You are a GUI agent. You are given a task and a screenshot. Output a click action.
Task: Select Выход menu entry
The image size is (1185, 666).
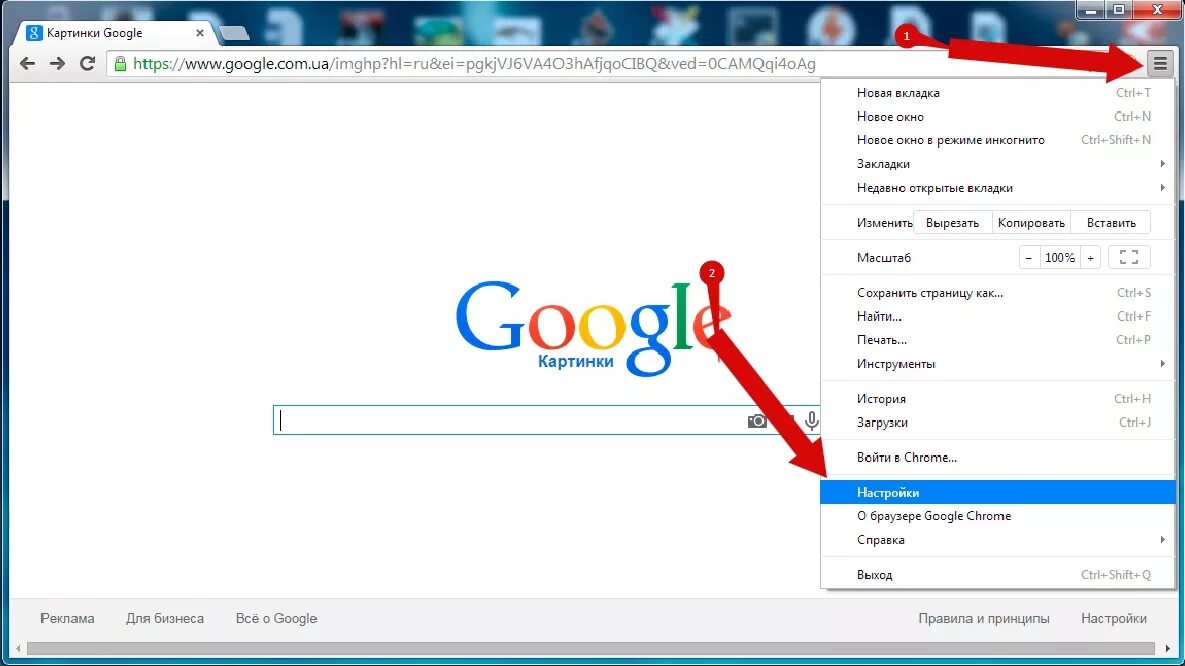tap(998, 575)
